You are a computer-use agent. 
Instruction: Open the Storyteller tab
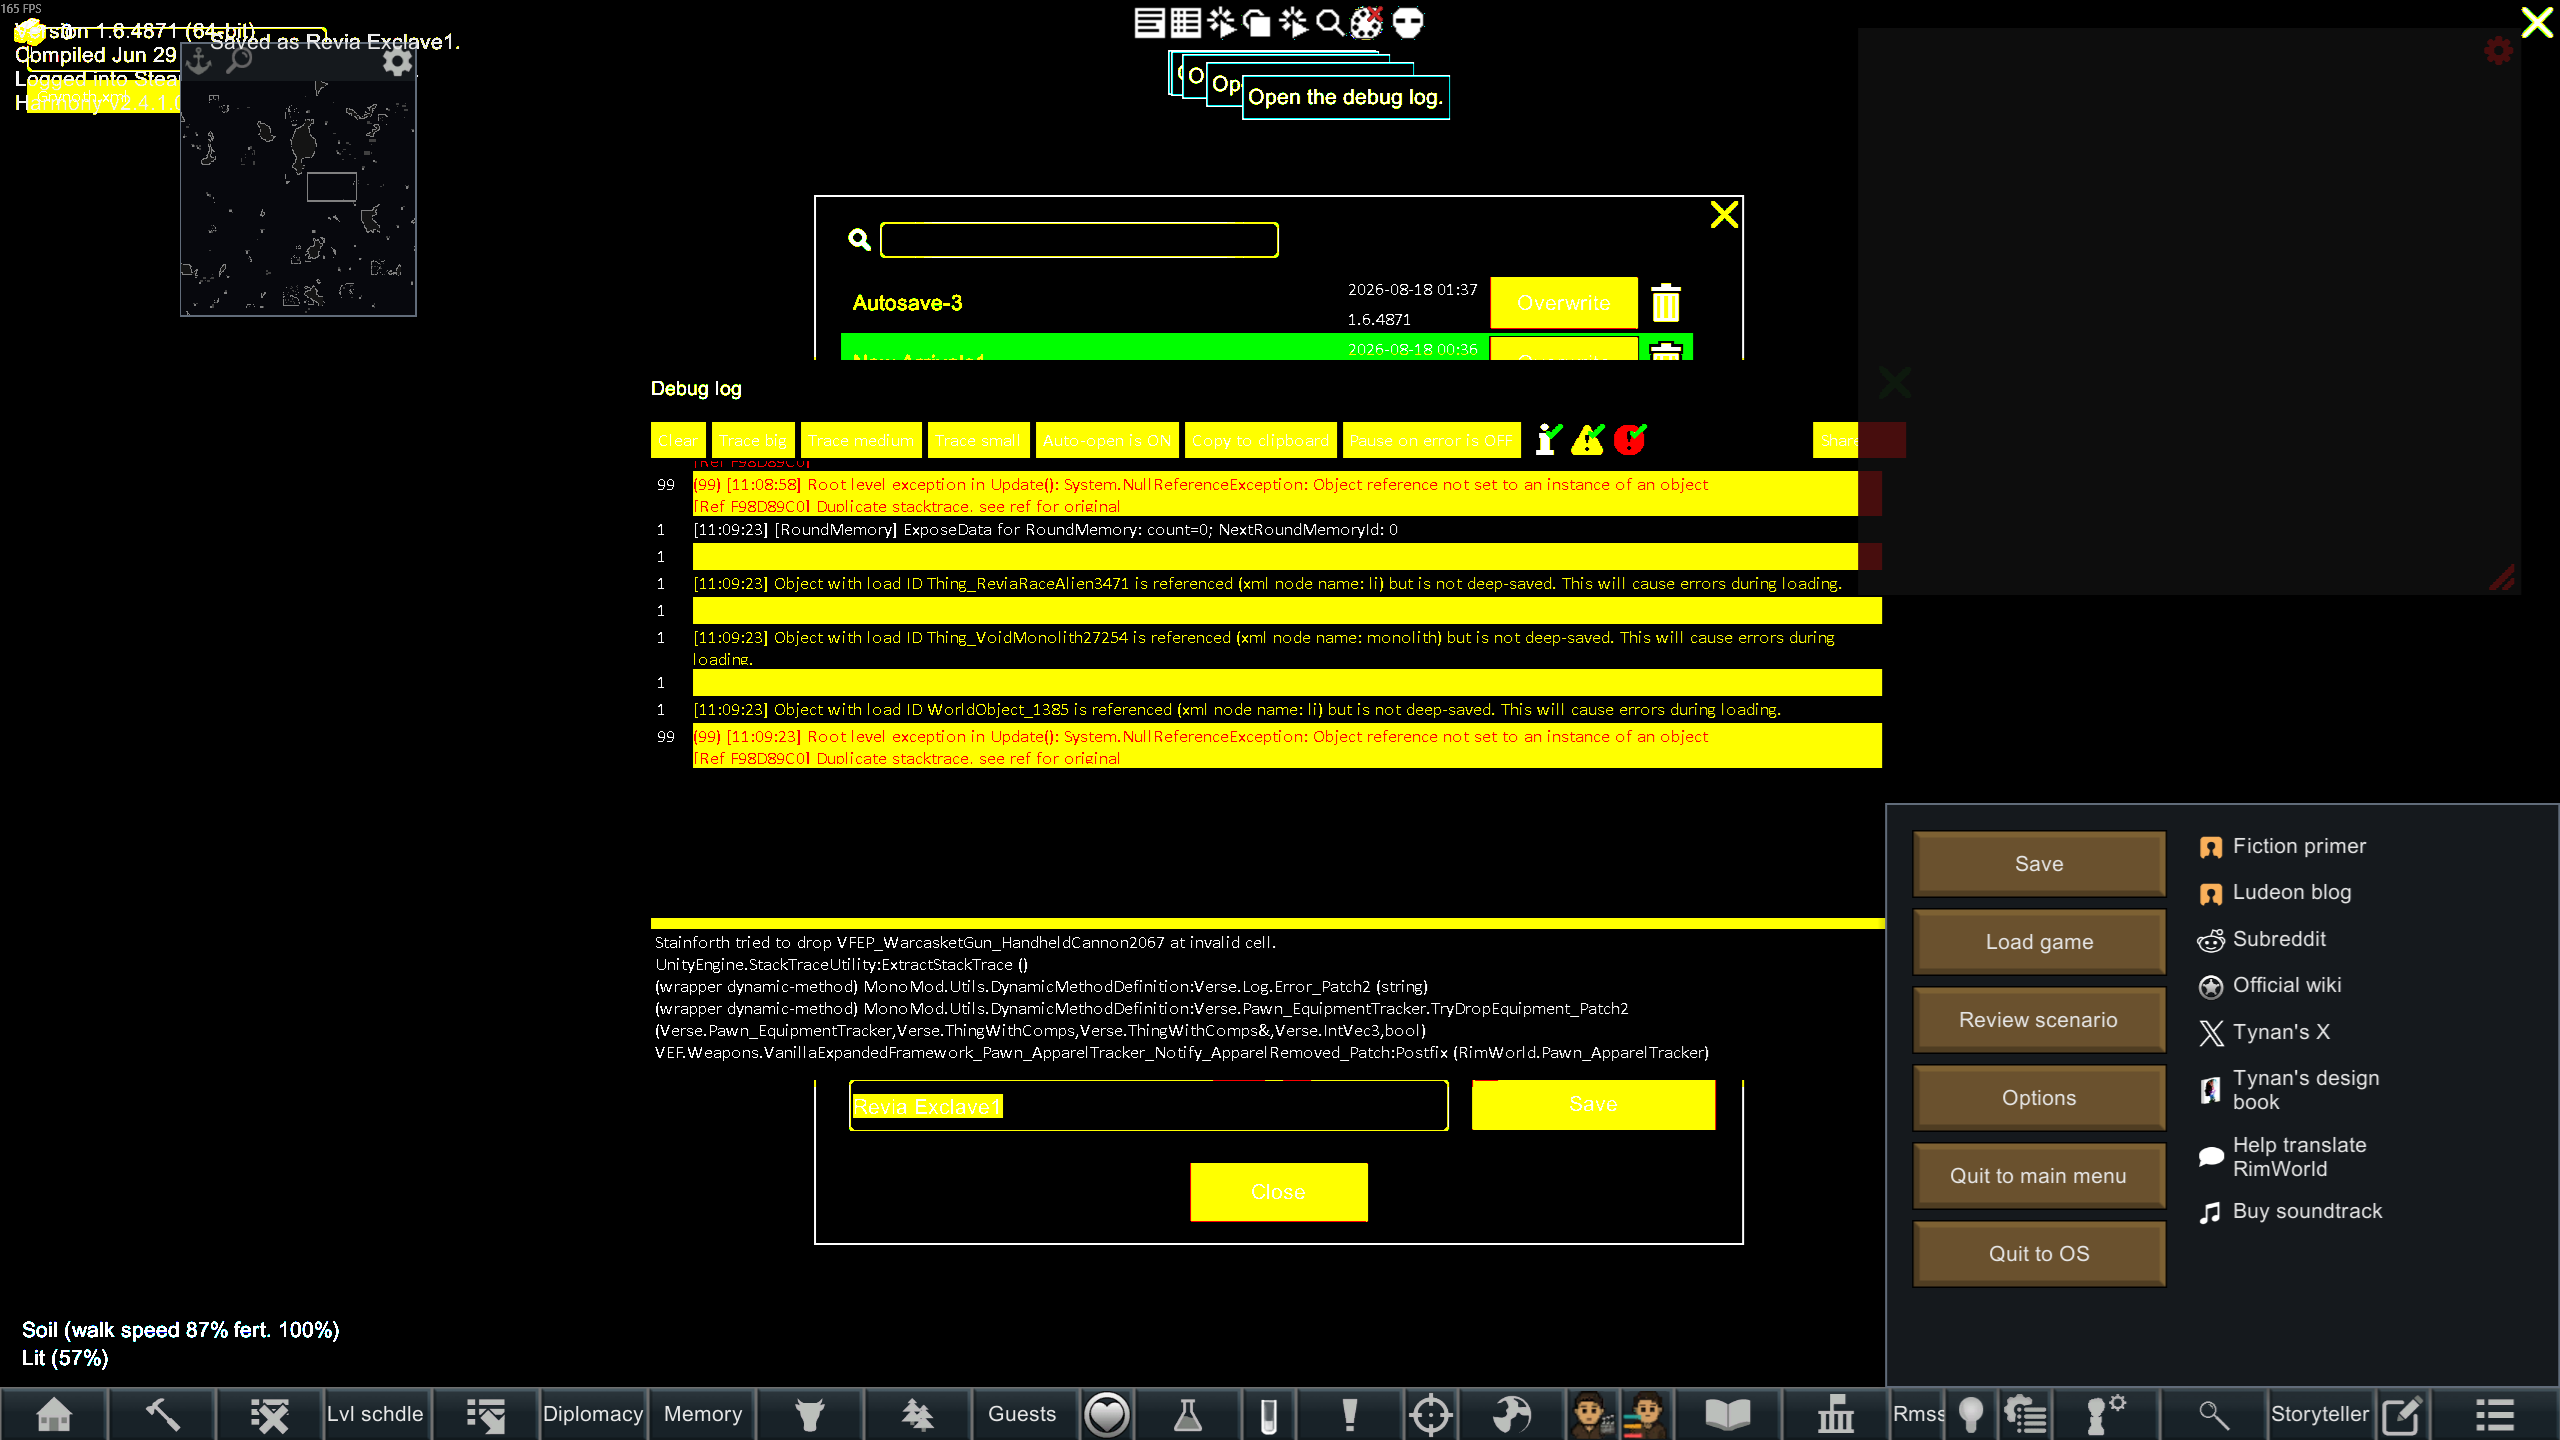click(2320, 1414)
